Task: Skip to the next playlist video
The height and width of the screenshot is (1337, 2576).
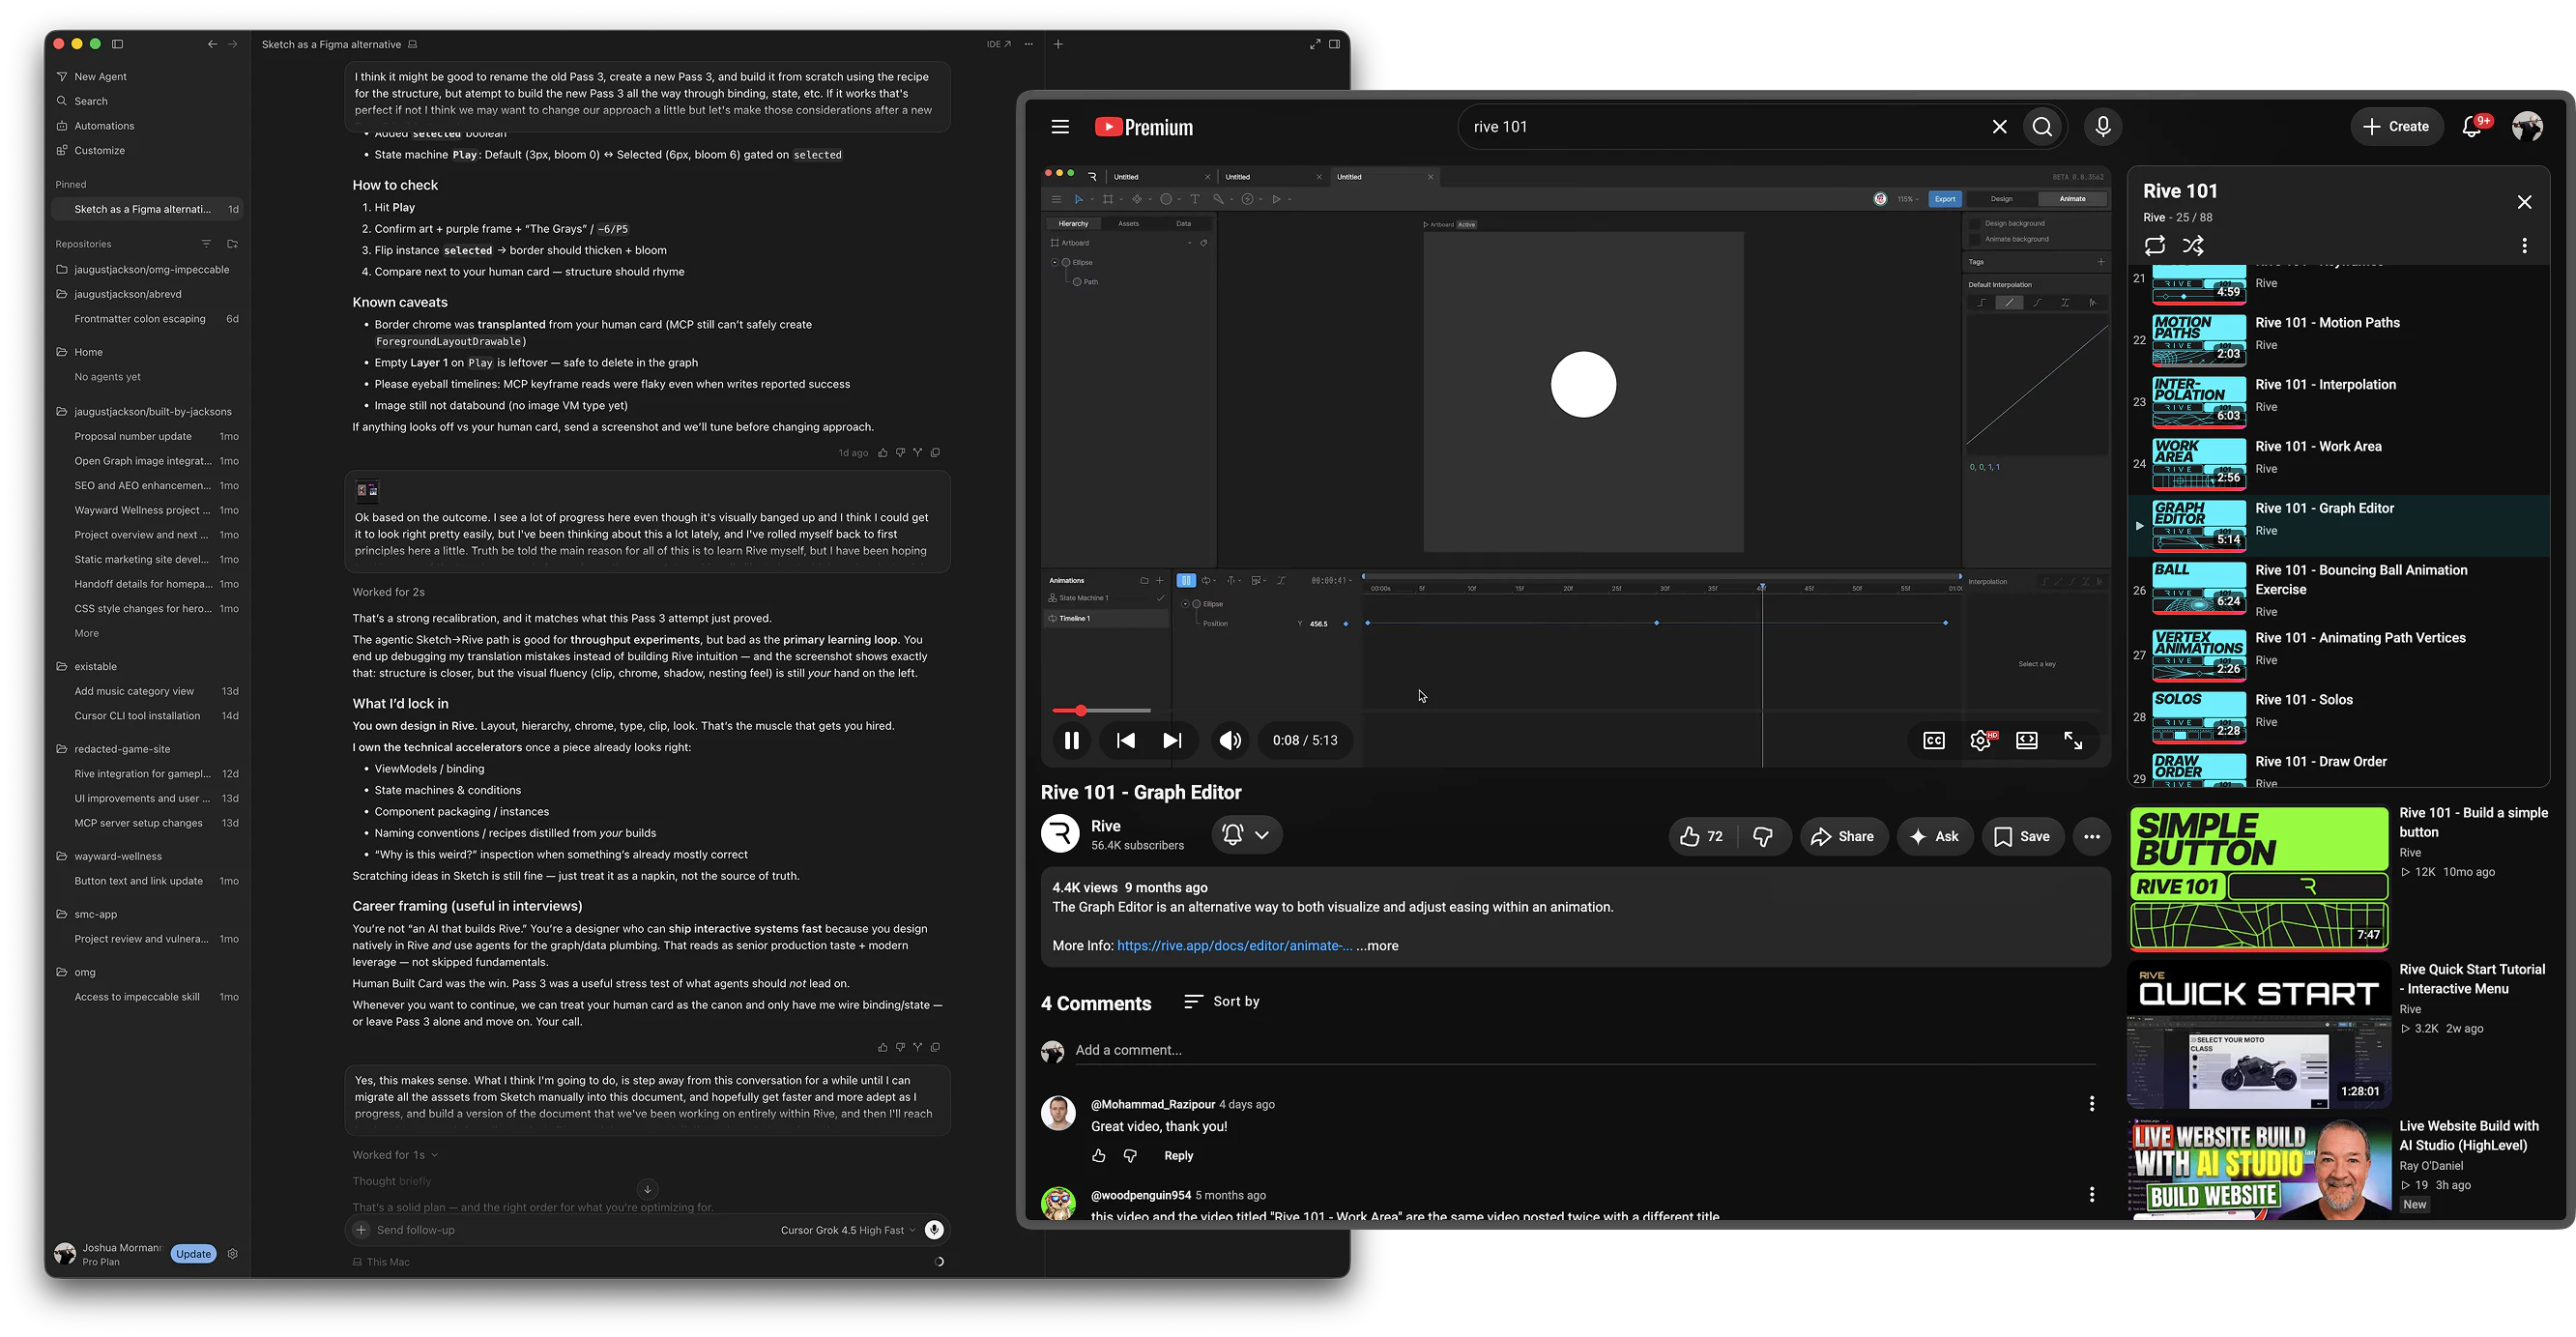Action: (x=1172, y=740)
